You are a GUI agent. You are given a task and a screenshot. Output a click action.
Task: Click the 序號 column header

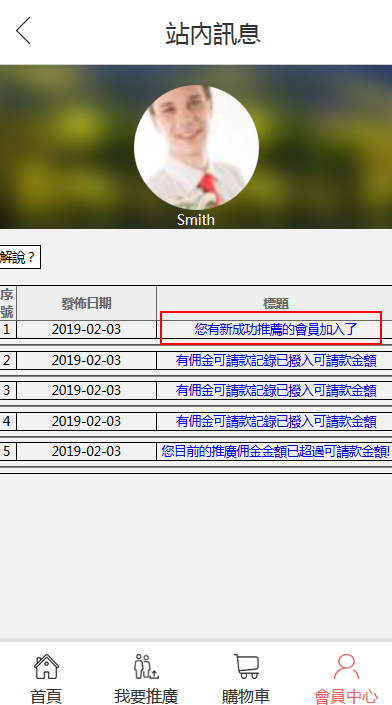[x=7, y=303]
